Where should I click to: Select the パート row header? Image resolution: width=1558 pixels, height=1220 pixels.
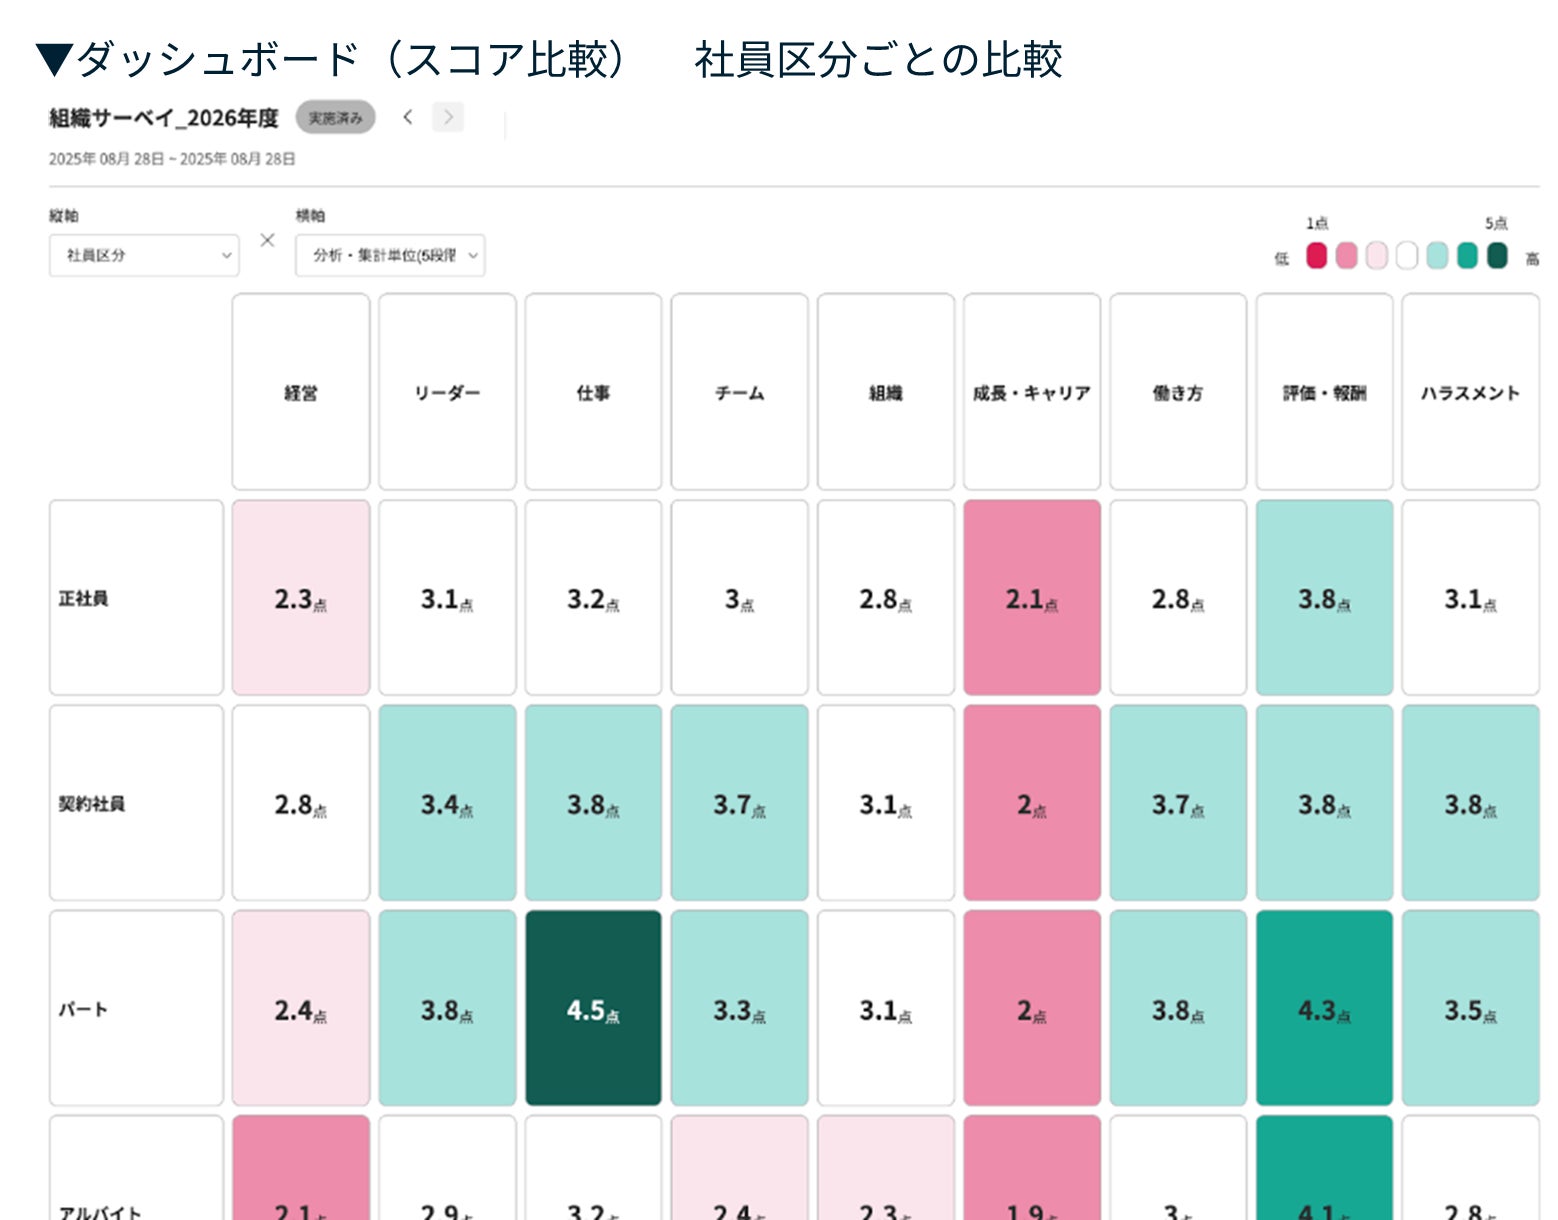pyautogui.click(x=136, y=1008)
